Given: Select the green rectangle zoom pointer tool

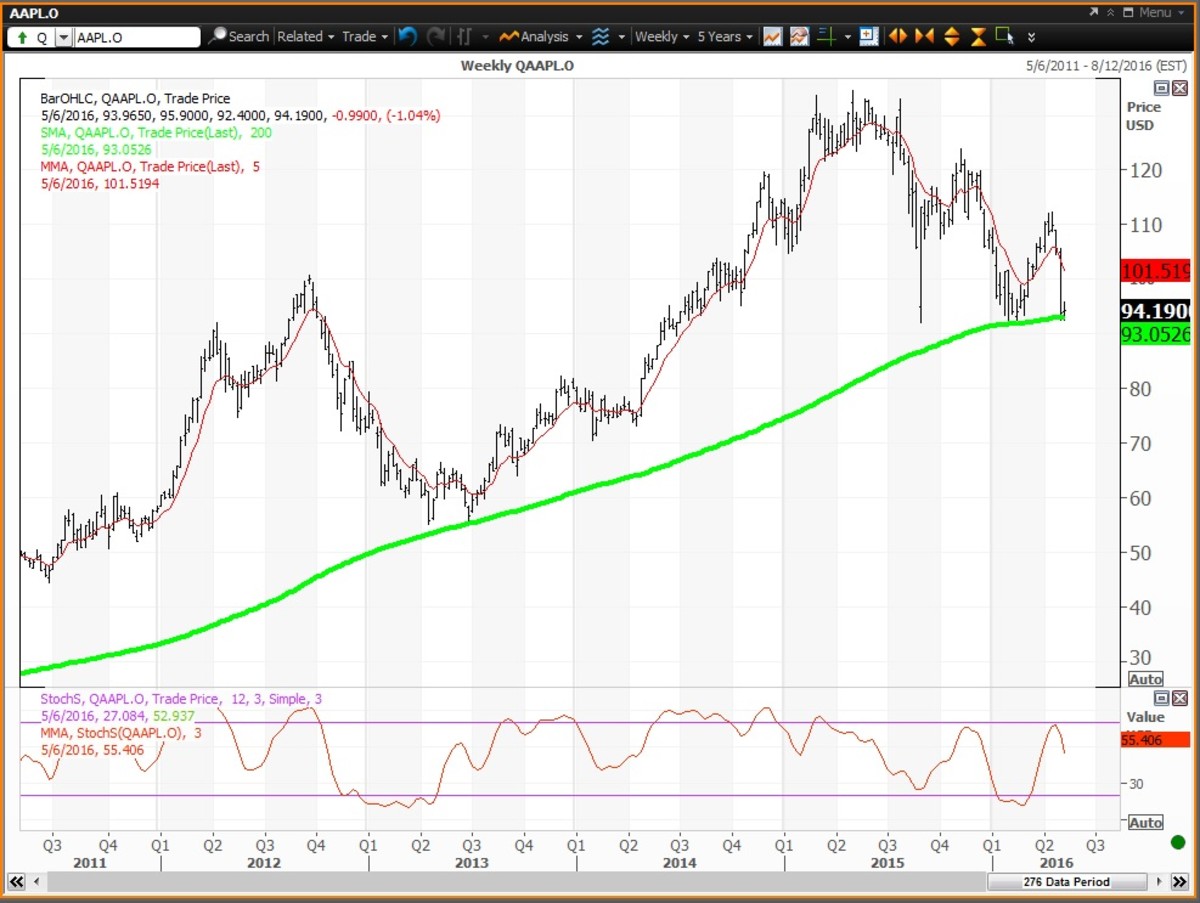Looking at the screenshot, I should tap(1005, 36).
